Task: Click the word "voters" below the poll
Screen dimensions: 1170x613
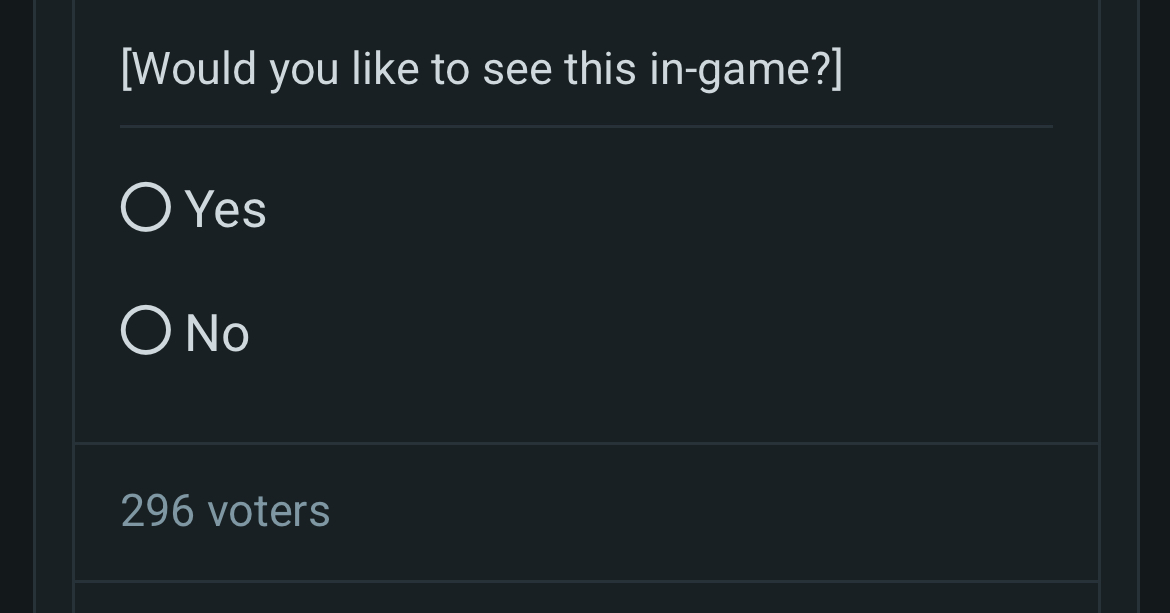Action: 268,512
